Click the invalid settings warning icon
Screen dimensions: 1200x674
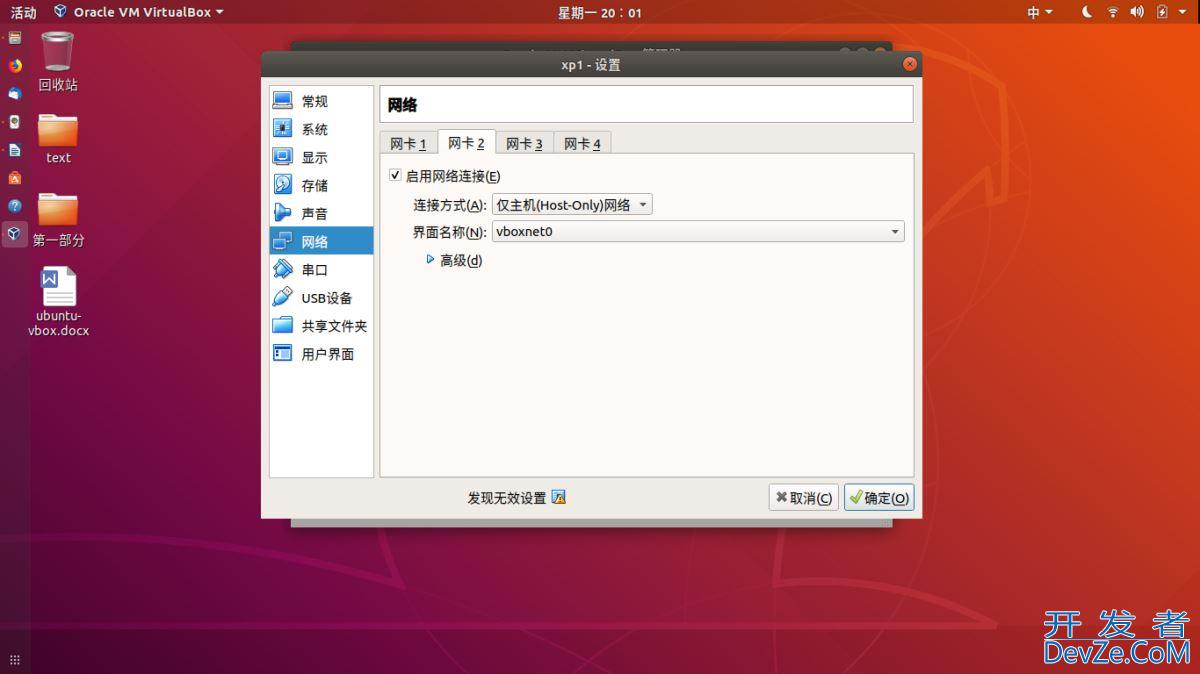[559, 497]
